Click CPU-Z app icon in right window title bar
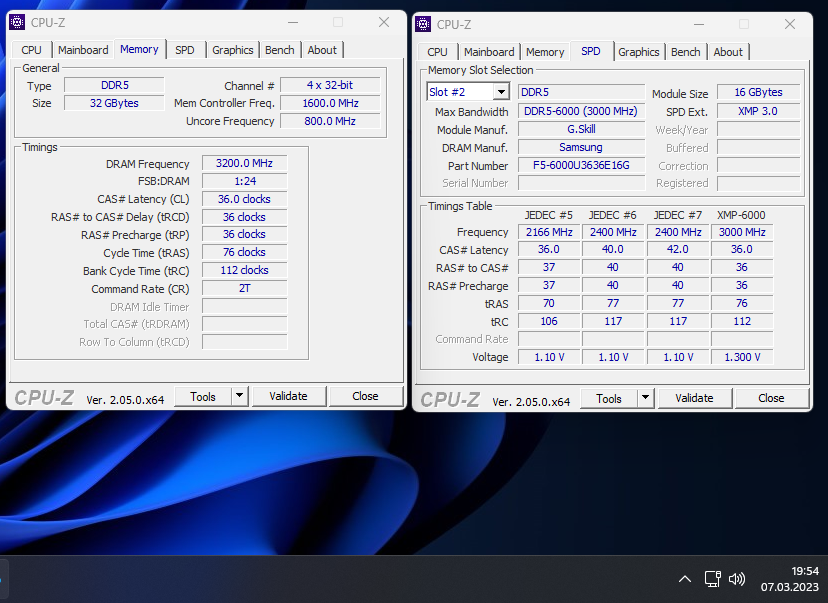 423,24
